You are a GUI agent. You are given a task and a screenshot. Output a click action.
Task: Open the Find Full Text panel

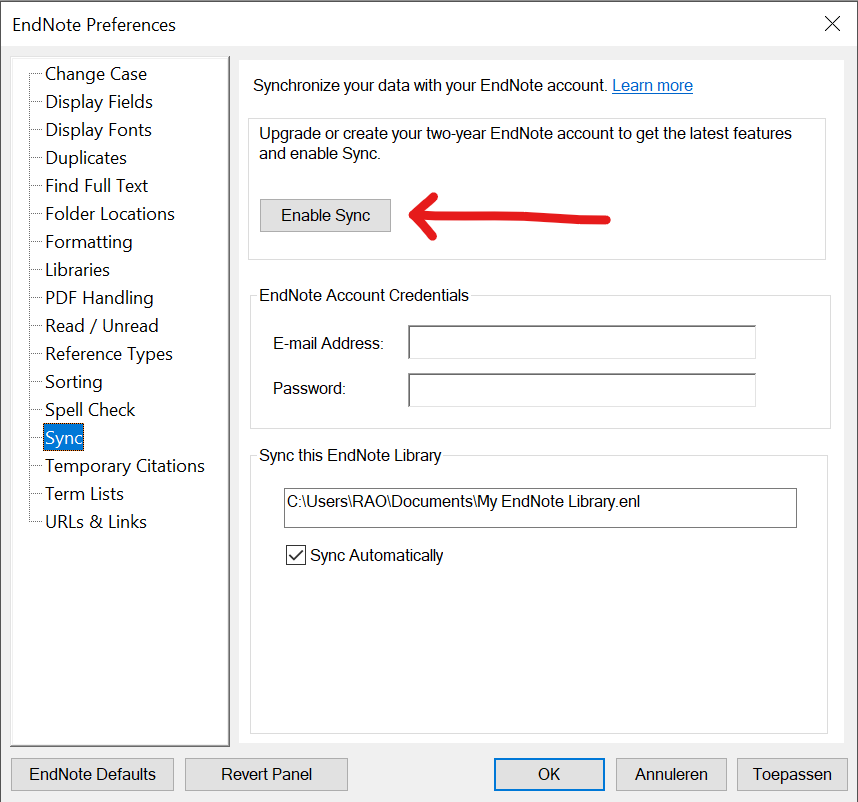point(96,186)
